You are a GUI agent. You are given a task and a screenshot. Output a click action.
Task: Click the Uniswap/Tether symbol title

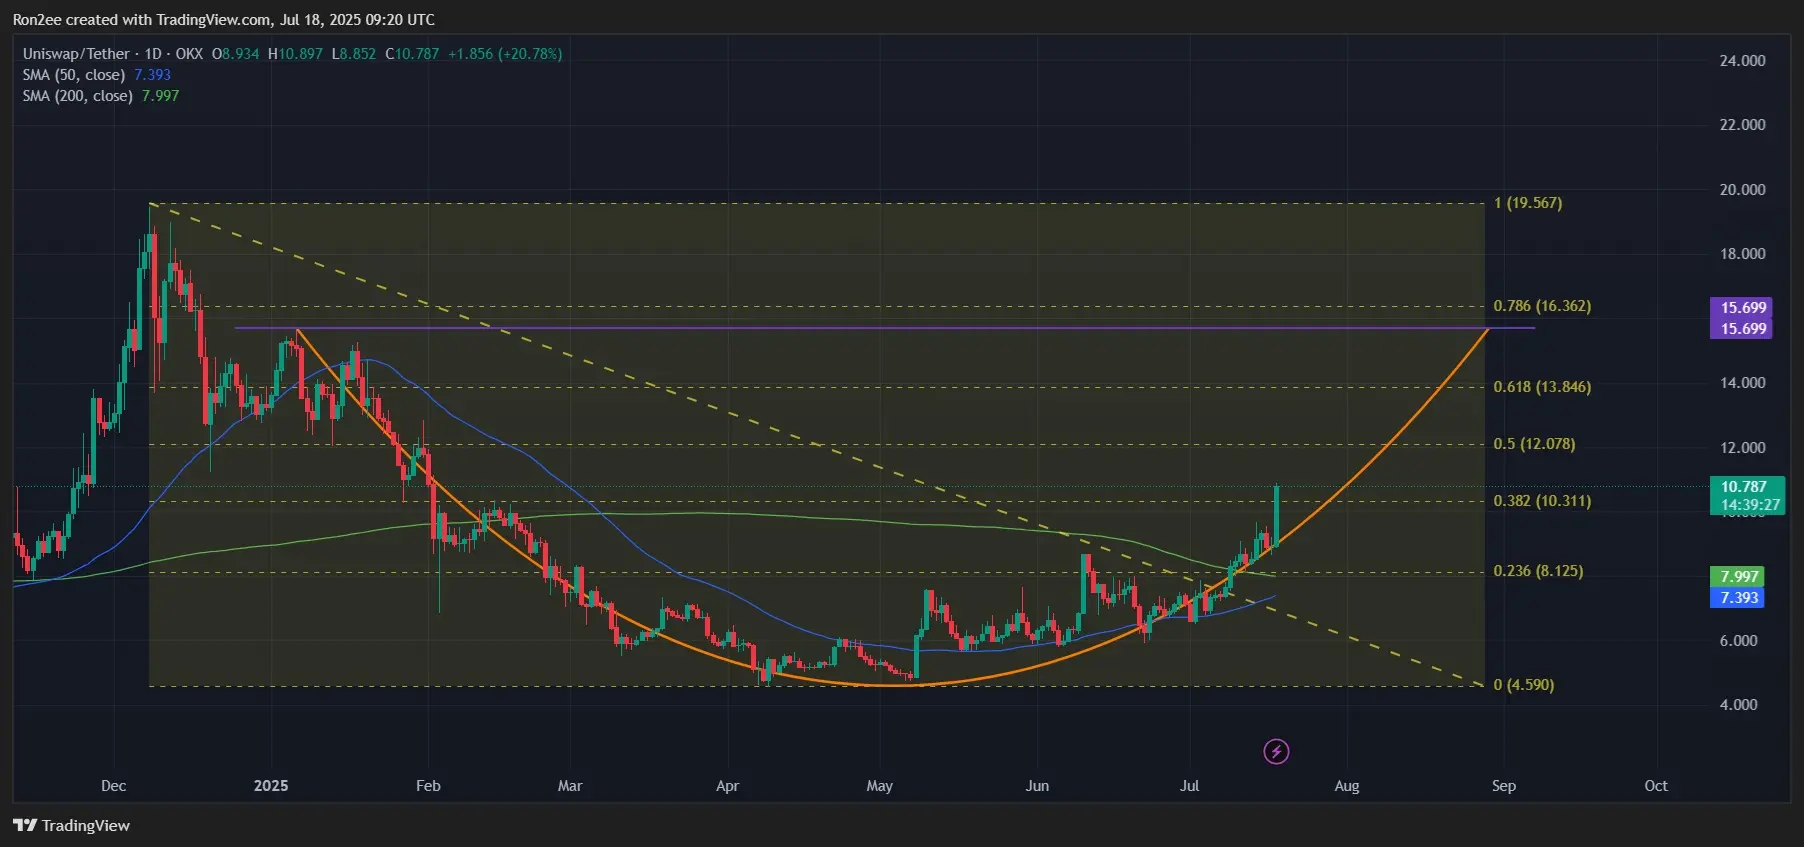click(76, 54)
